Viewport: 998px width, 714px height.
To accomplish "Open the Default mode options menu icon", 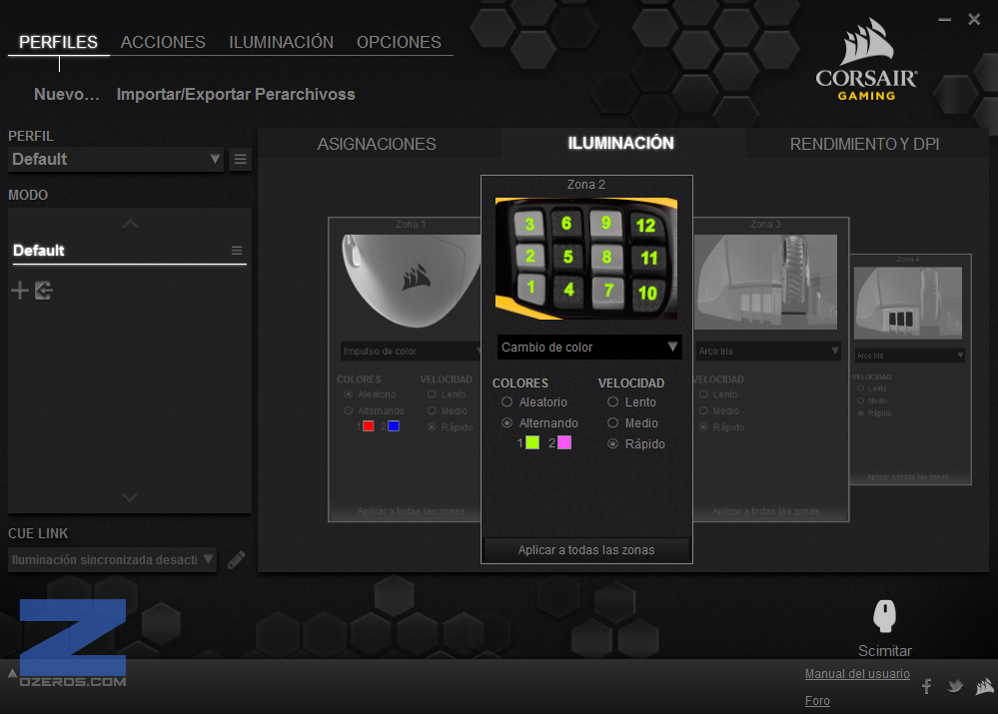I will click(237, 251).
